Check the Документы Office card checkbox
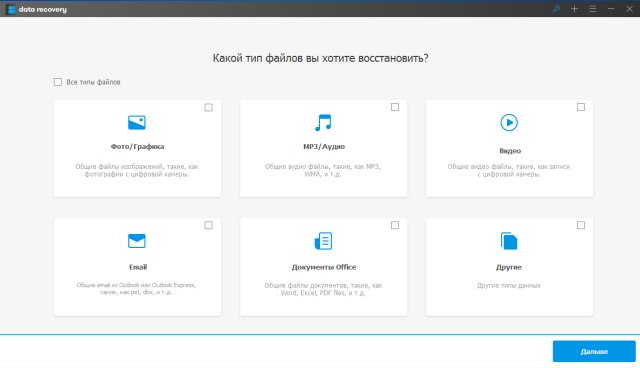This screenshot has height=368, width=640. (395, 225)
